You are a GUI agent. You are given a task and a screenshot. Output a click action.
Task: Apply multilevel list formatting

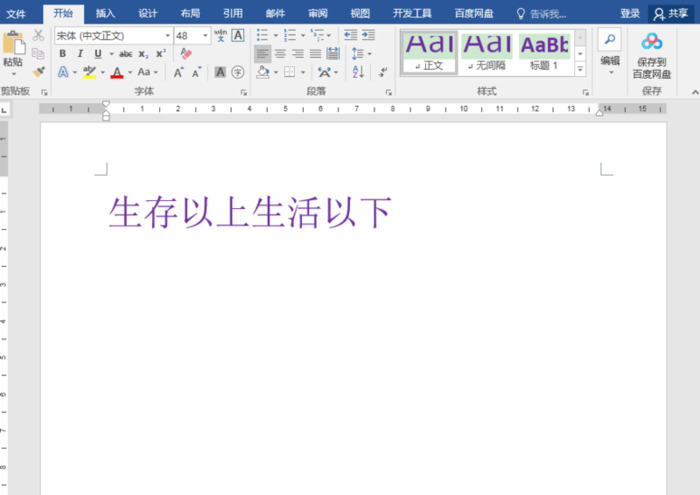(317, 35)
